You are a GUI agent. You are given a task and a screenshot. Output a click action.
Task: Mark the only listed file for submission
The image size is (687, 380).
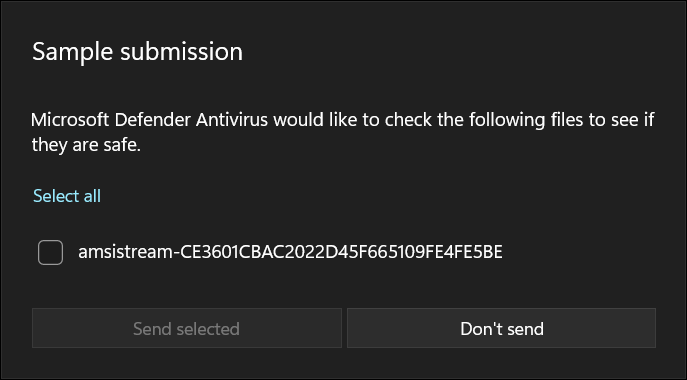tap(50, 252)
